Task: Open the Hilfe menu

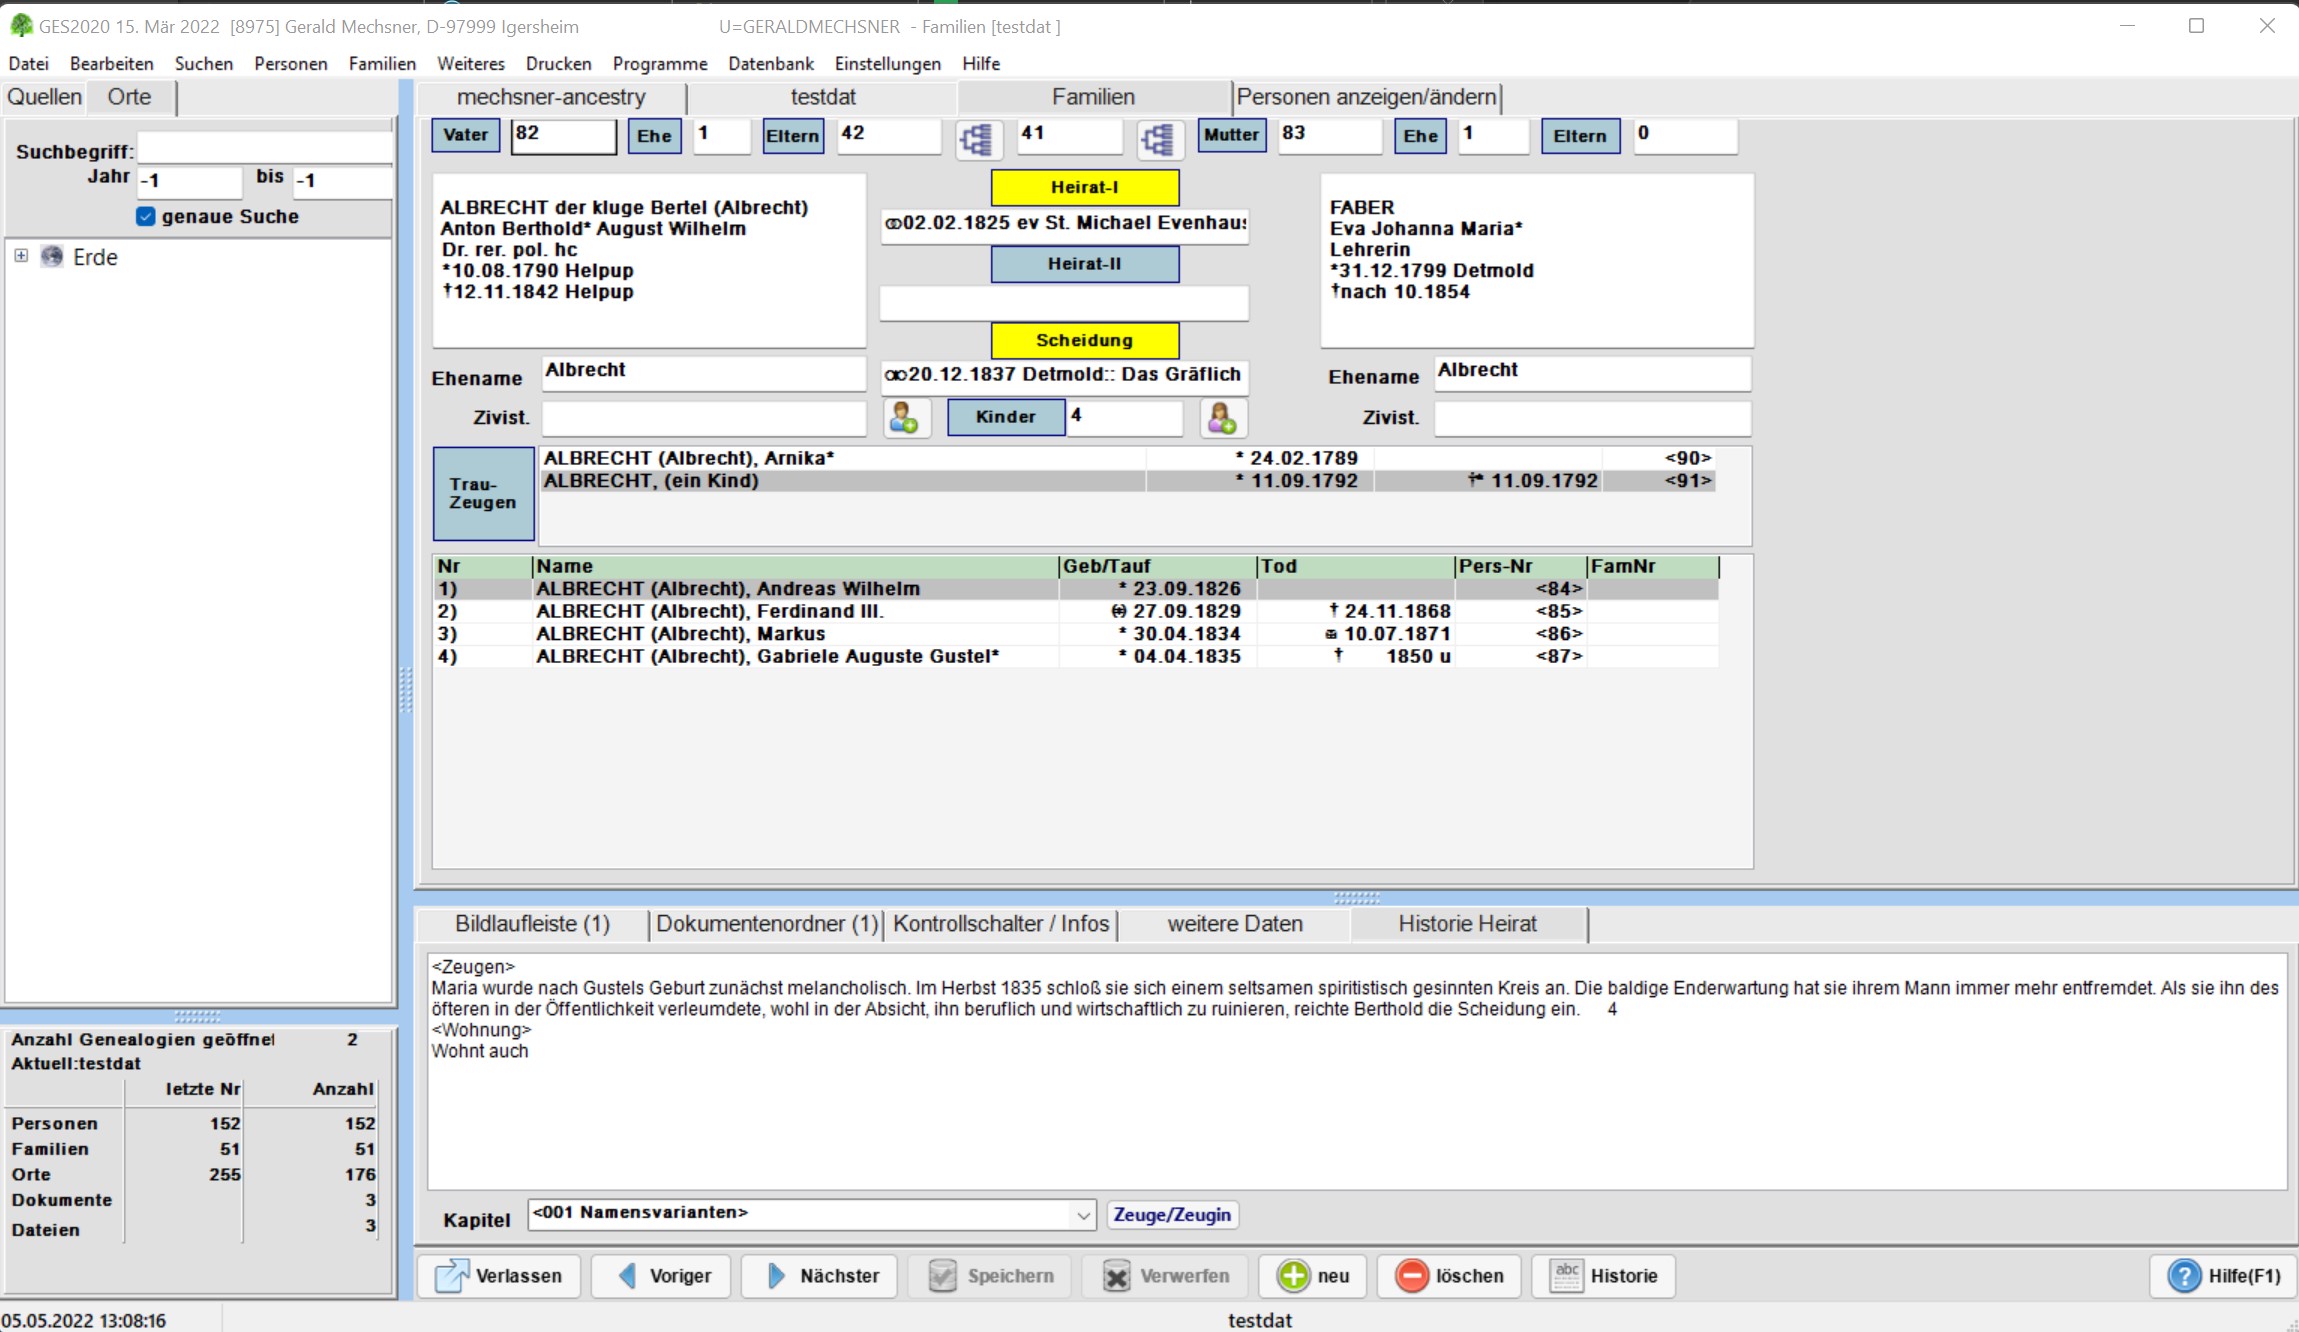Action: pos(981,63)
